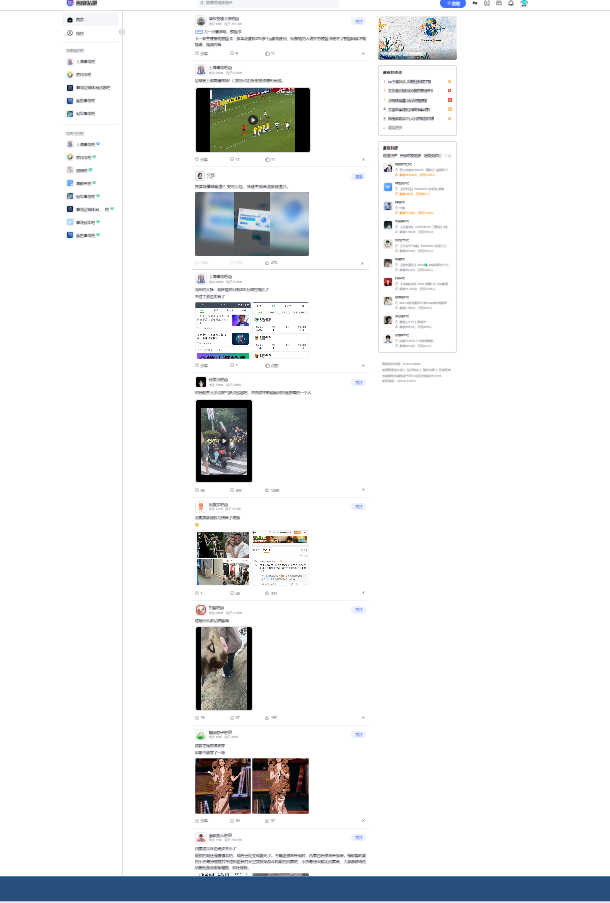610x903 pixels.
Task: Like the blurred image ad post
Action: pos(271,263)
